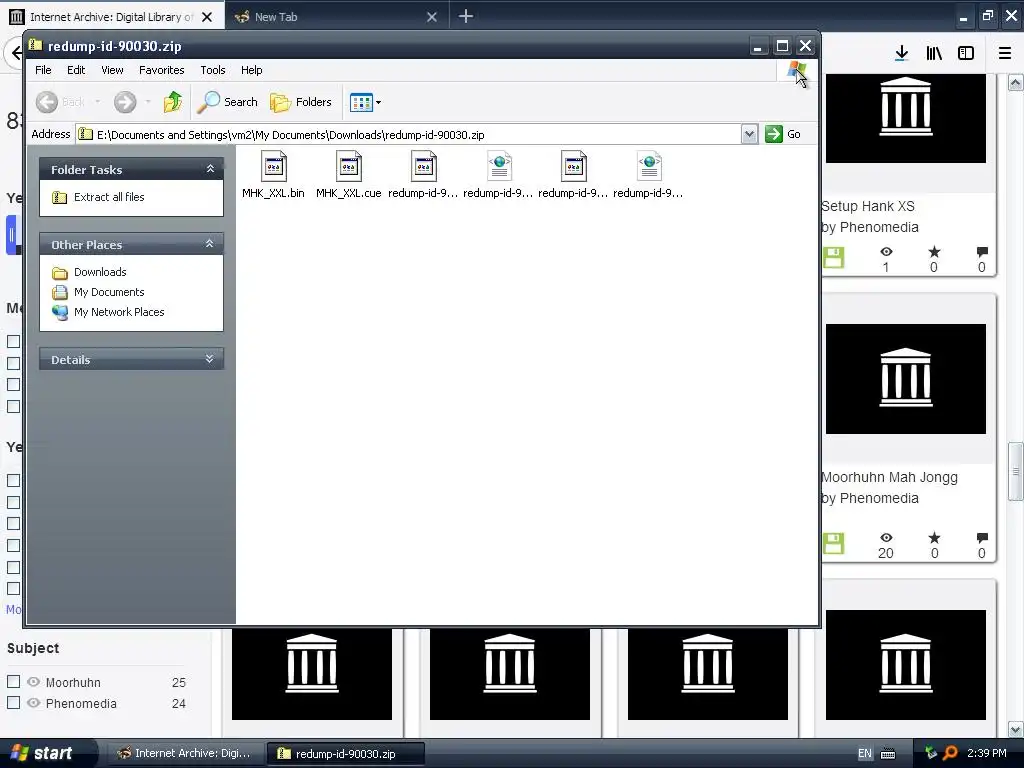Open the Firefox library icon

point(934,54)
